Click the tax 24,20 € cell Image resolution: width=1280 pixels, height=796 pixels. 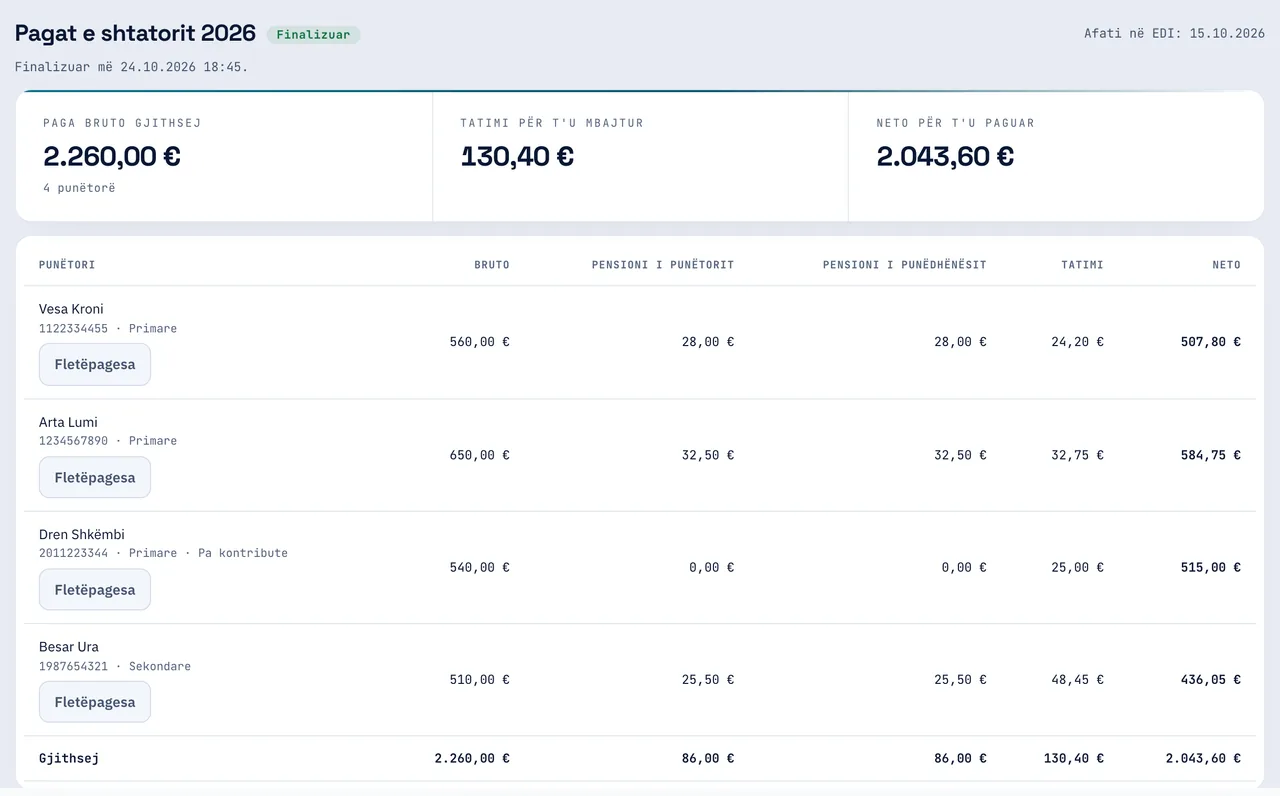(x=1078, y=342)
